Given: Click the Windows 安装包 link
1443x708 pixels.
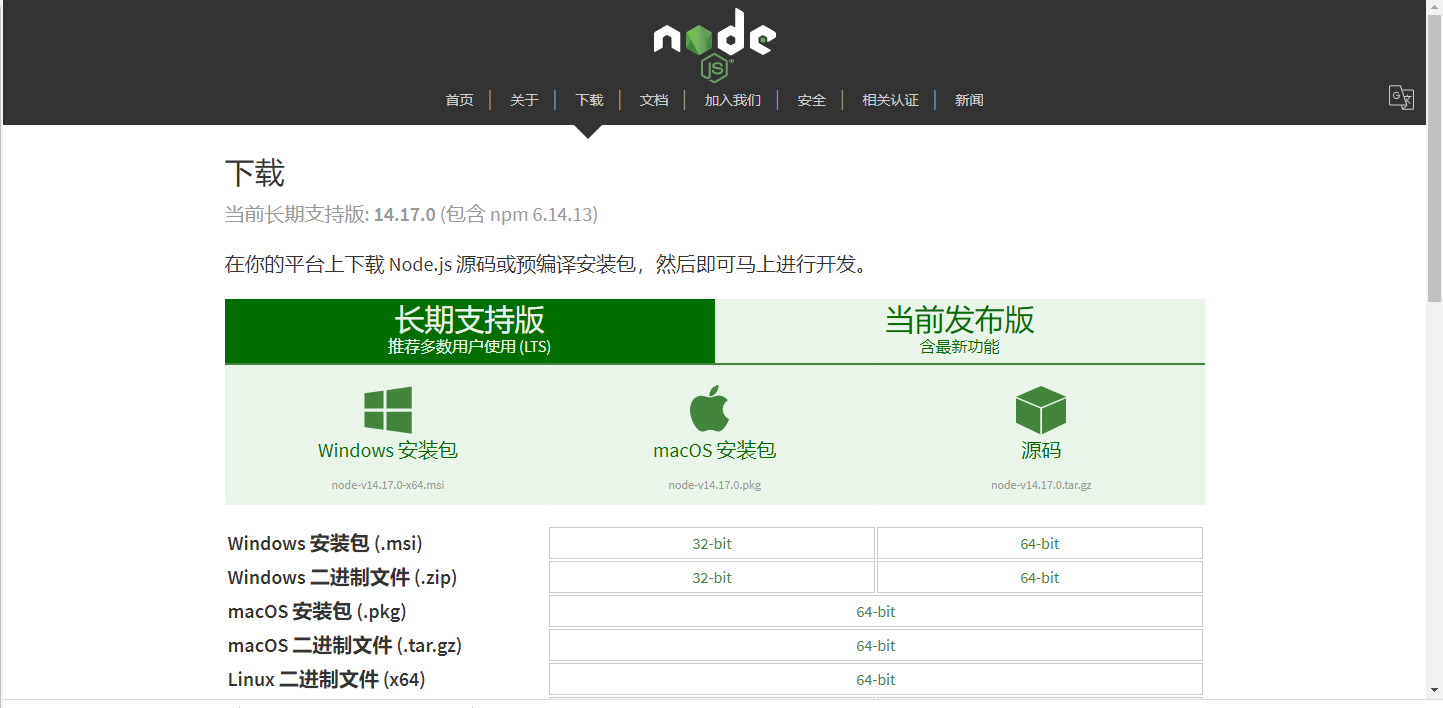Looking at the screenshot, I should (388, 450).
